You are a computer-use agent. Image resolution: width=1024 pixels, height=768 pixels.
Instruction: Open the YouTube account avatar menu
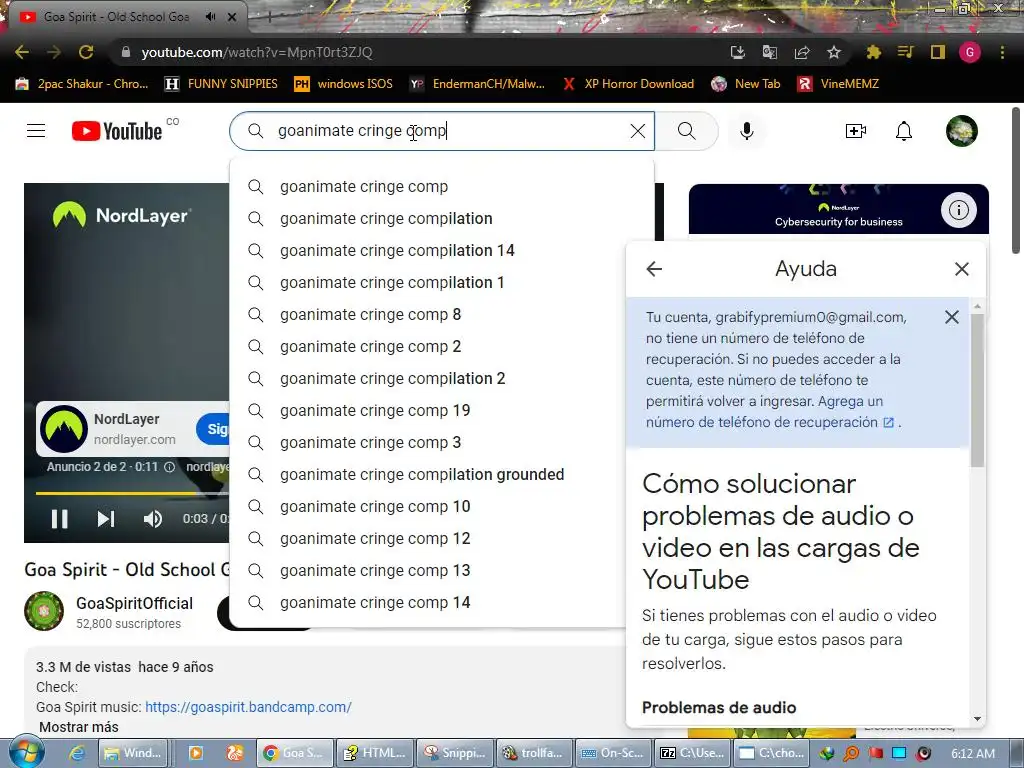pyautogui.click(x=962, y=131)
